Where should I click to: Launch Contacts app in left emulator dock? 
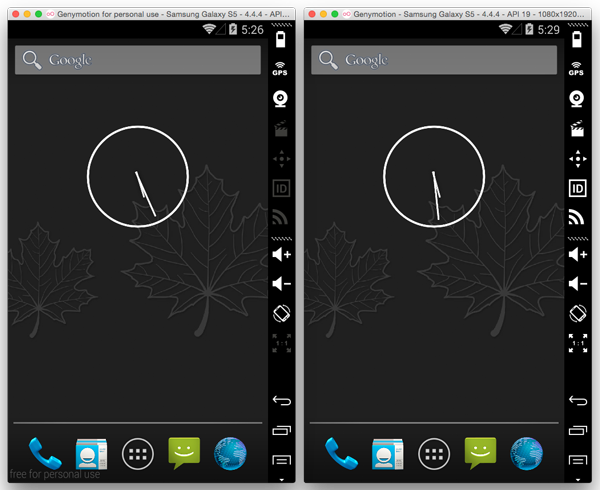pyautogui.click(x=91, y=454)
